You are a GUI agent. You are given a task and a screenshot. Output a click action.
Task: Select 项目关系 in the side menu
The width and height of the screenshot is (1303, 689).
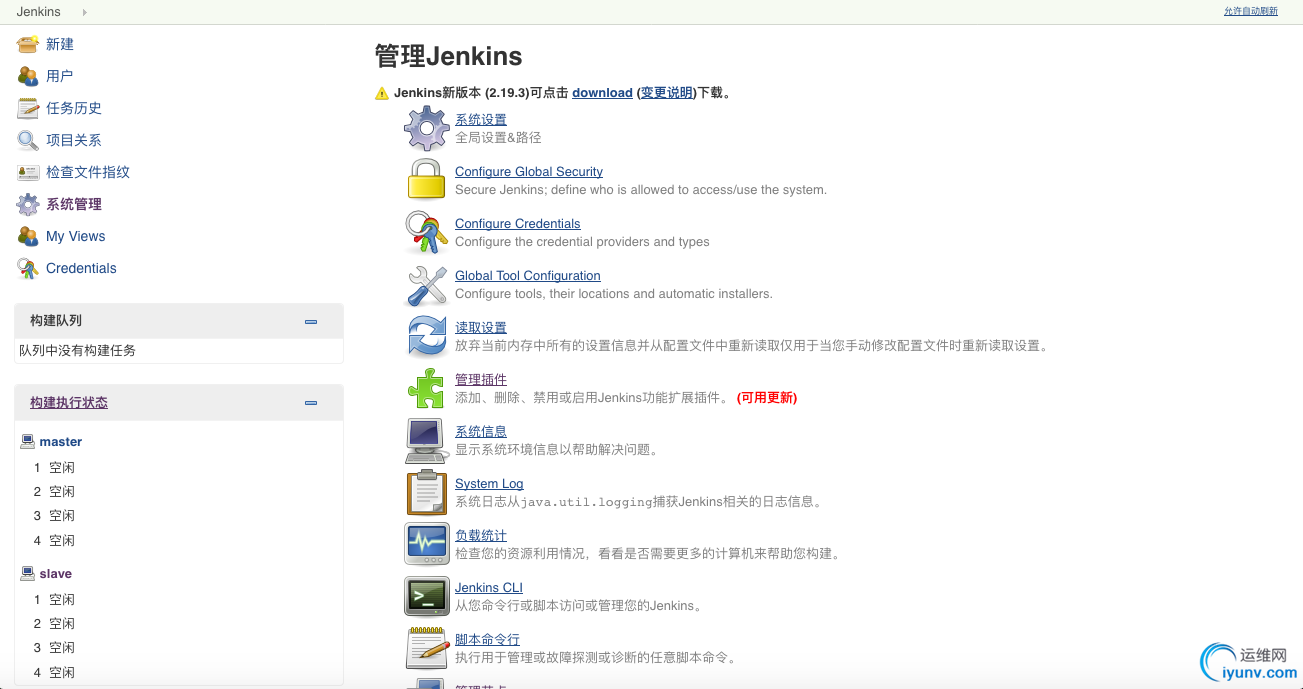(x=74, y=140)
